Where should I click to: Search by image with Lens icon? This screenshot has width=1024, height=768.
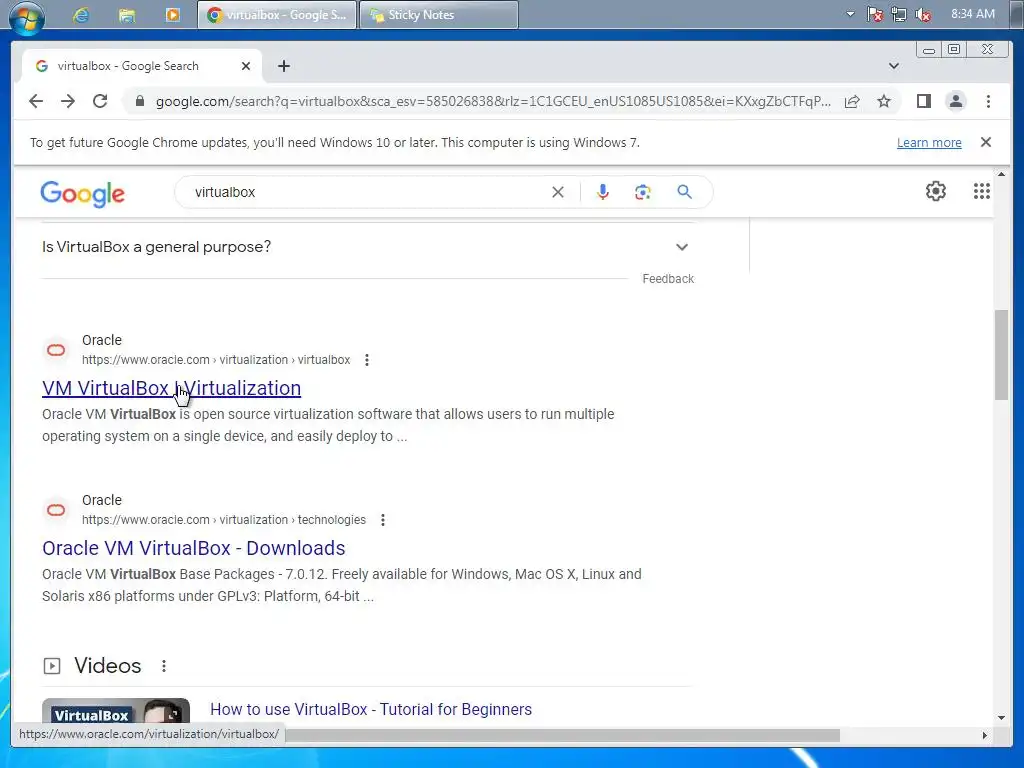[x=643, y=192]
